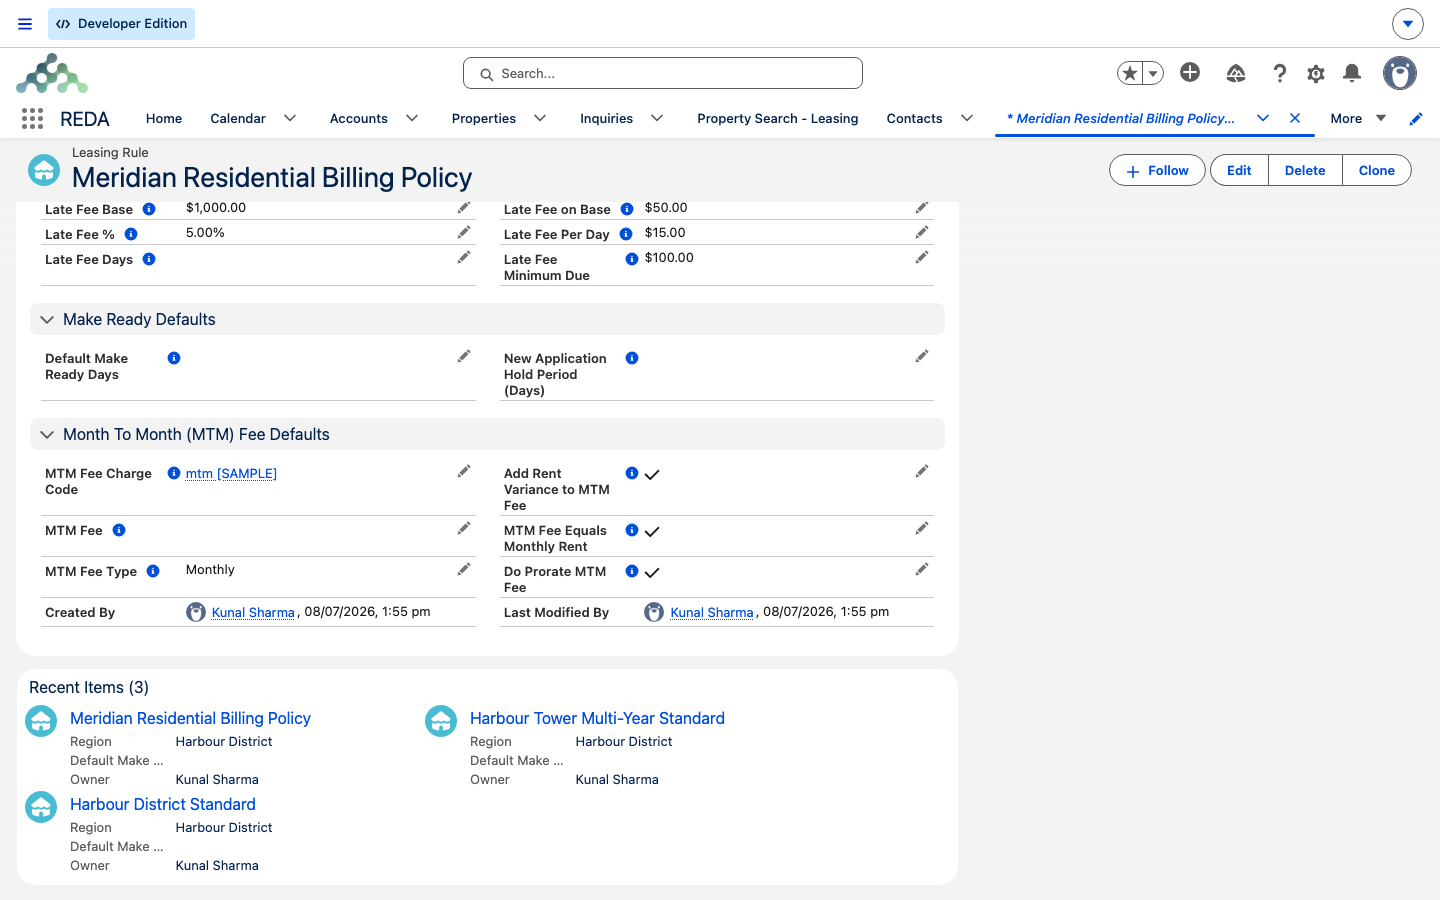Viewport: 1440px width, 900px height.
Task: Open the Notifications bell
Action: point(1352,73)
